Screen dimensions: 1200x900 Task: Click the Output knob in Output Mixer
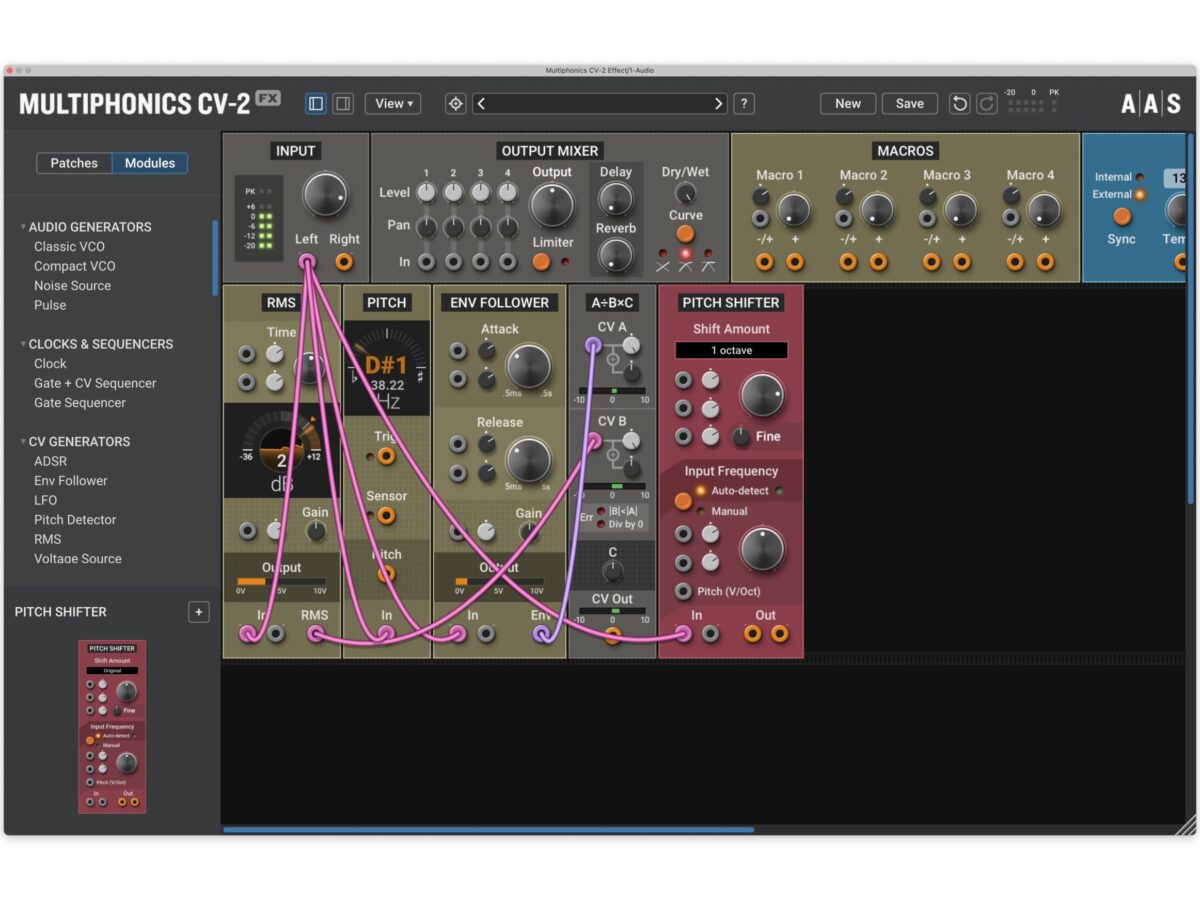551,206
